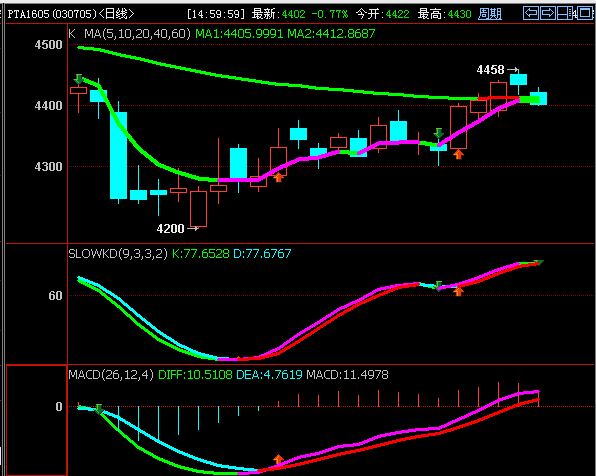Click the SLOWKD(9,3,3,2) indicator label
The width and height of the screenshot is (596, 476).
(118, 254)
